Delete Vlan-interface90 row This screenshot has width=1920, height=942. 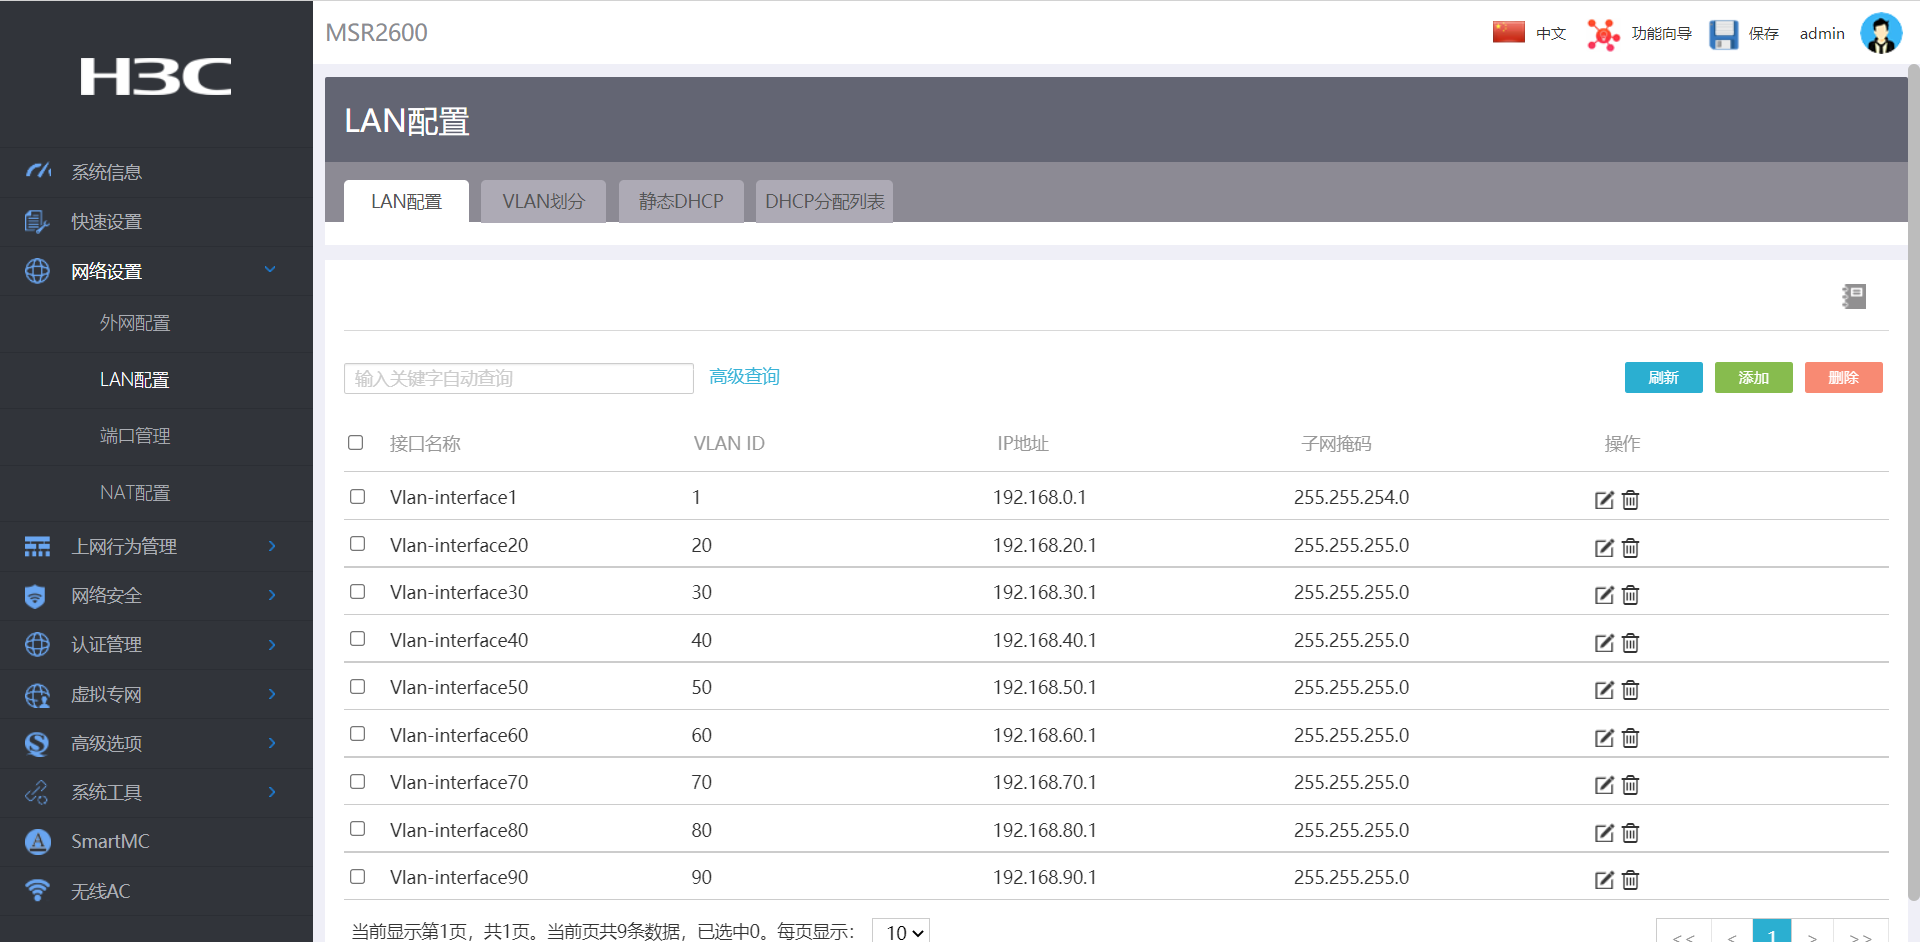pyautogui.click(x=1630, y=880)
